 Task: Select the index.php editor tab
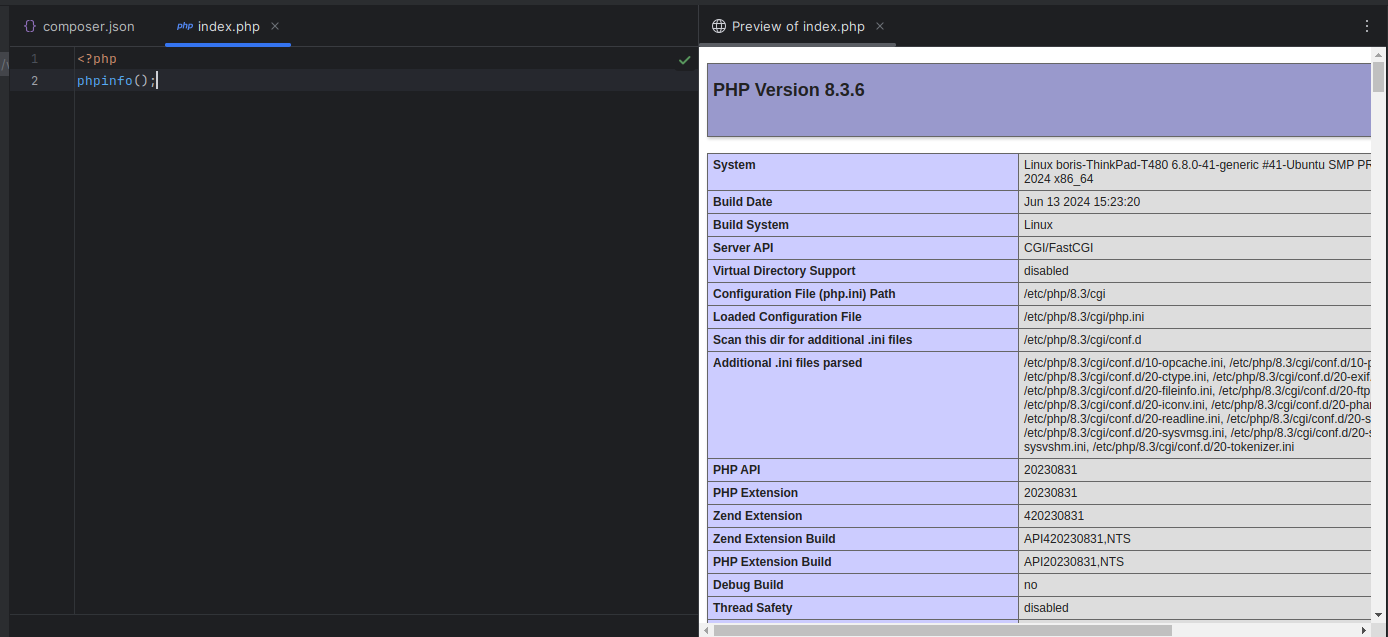point(228,27)
